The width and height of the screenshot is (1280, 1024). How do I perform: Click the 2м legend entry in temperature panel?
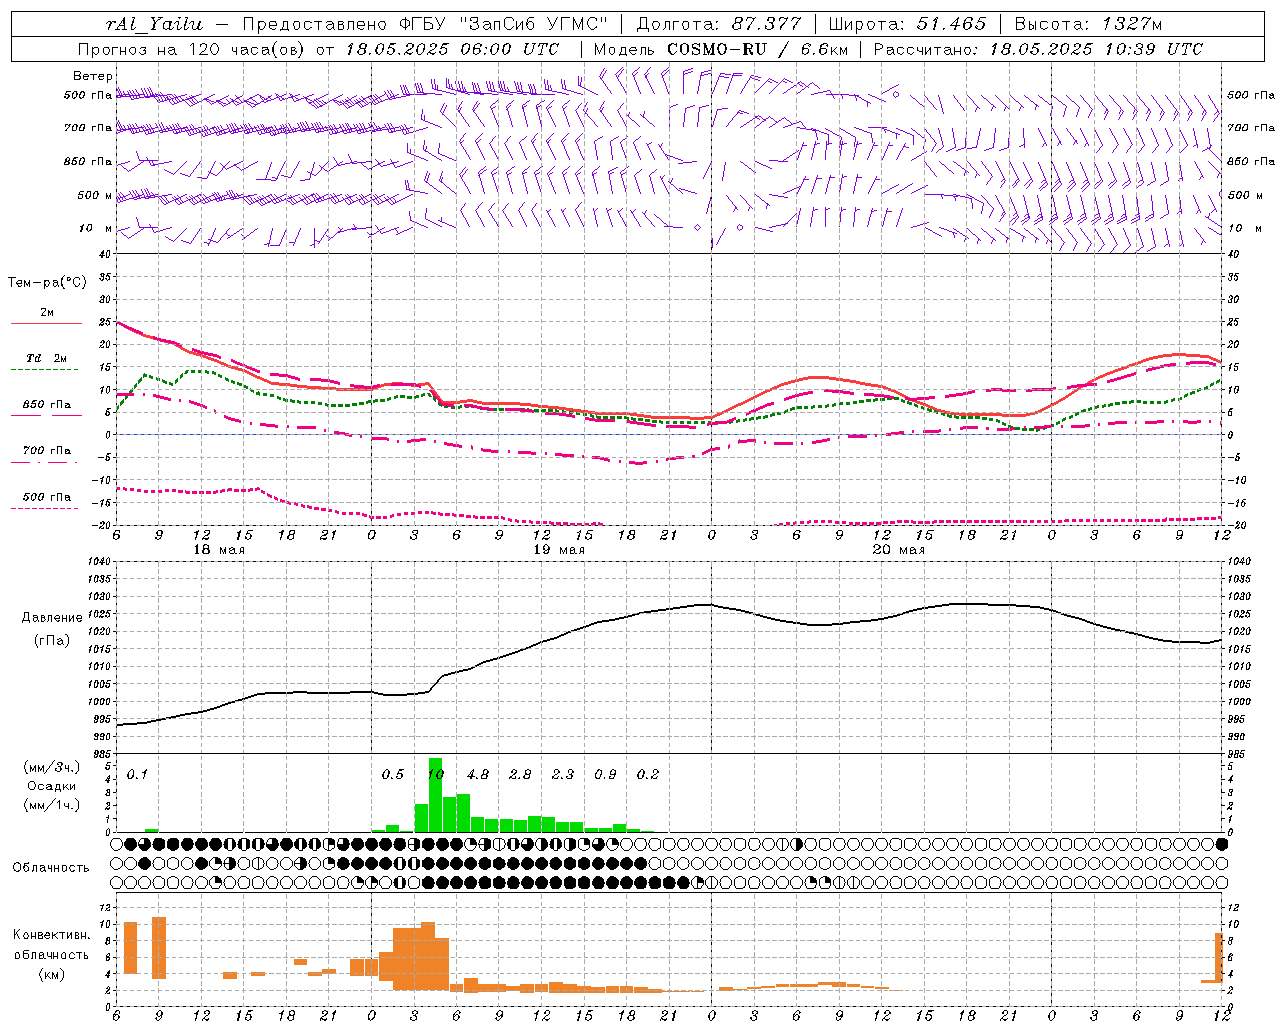click(47, 312)
